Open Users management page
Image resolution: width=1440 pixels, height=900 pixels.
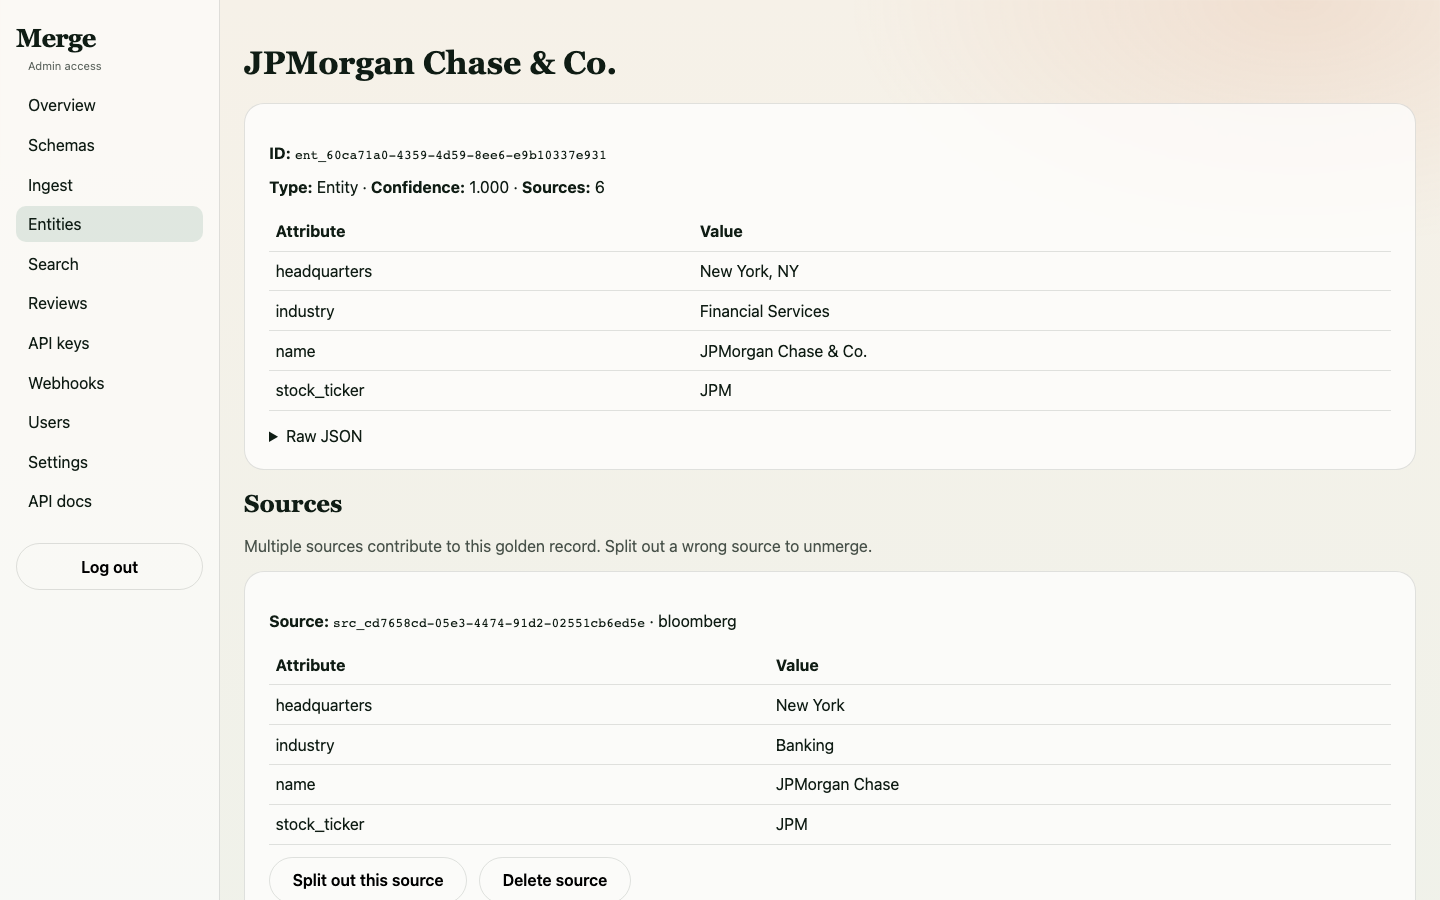(109, 422)
